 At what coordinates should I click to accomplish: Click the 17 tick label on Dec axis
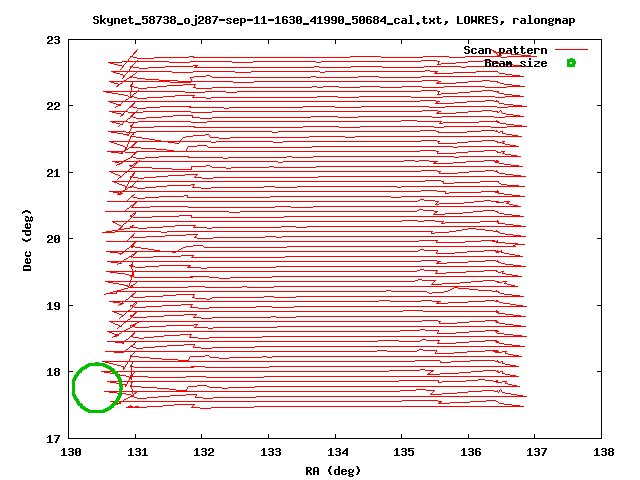tap(53, 439)
